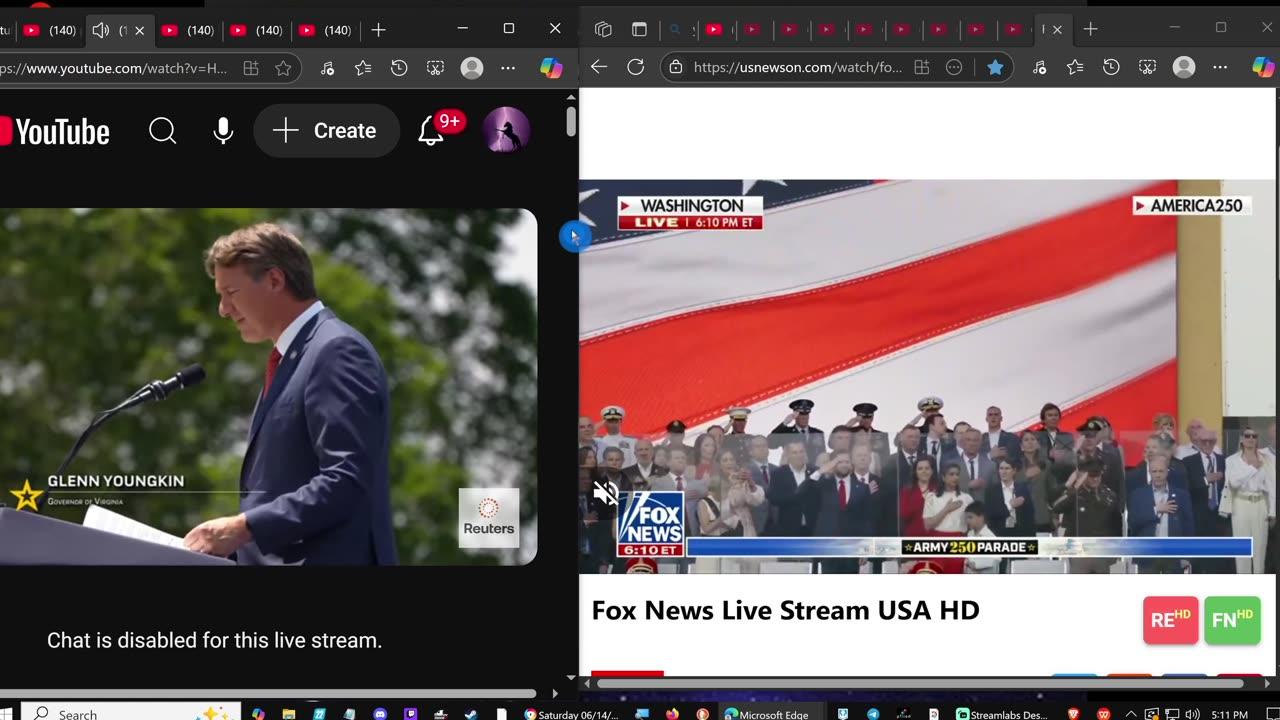The width and height of the screenshot is (1280, 720).
Task: Open Screenshot tool in left Edge window
Action: click(x=435, y=68)
